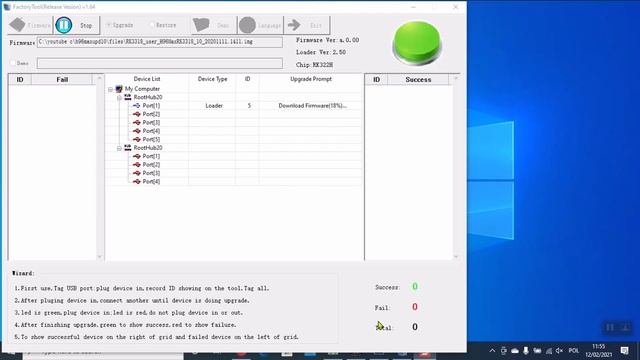
Task: Click the Stop button label
Action: 86,25
